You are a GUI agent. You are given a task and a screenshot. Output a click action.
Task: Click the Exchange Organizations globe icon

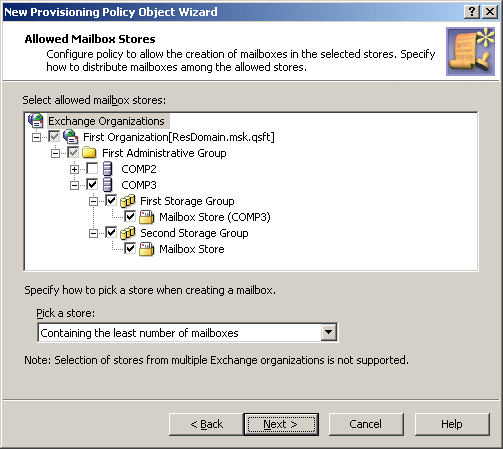36,121
